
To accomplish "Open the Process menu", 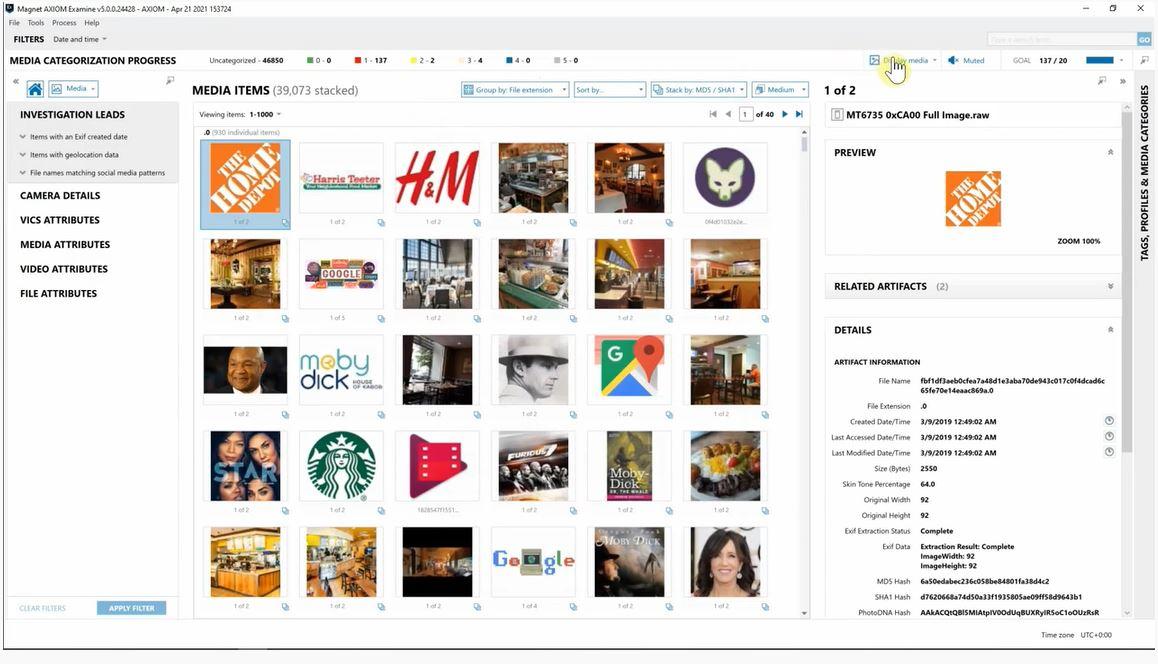I will point(64,23).
